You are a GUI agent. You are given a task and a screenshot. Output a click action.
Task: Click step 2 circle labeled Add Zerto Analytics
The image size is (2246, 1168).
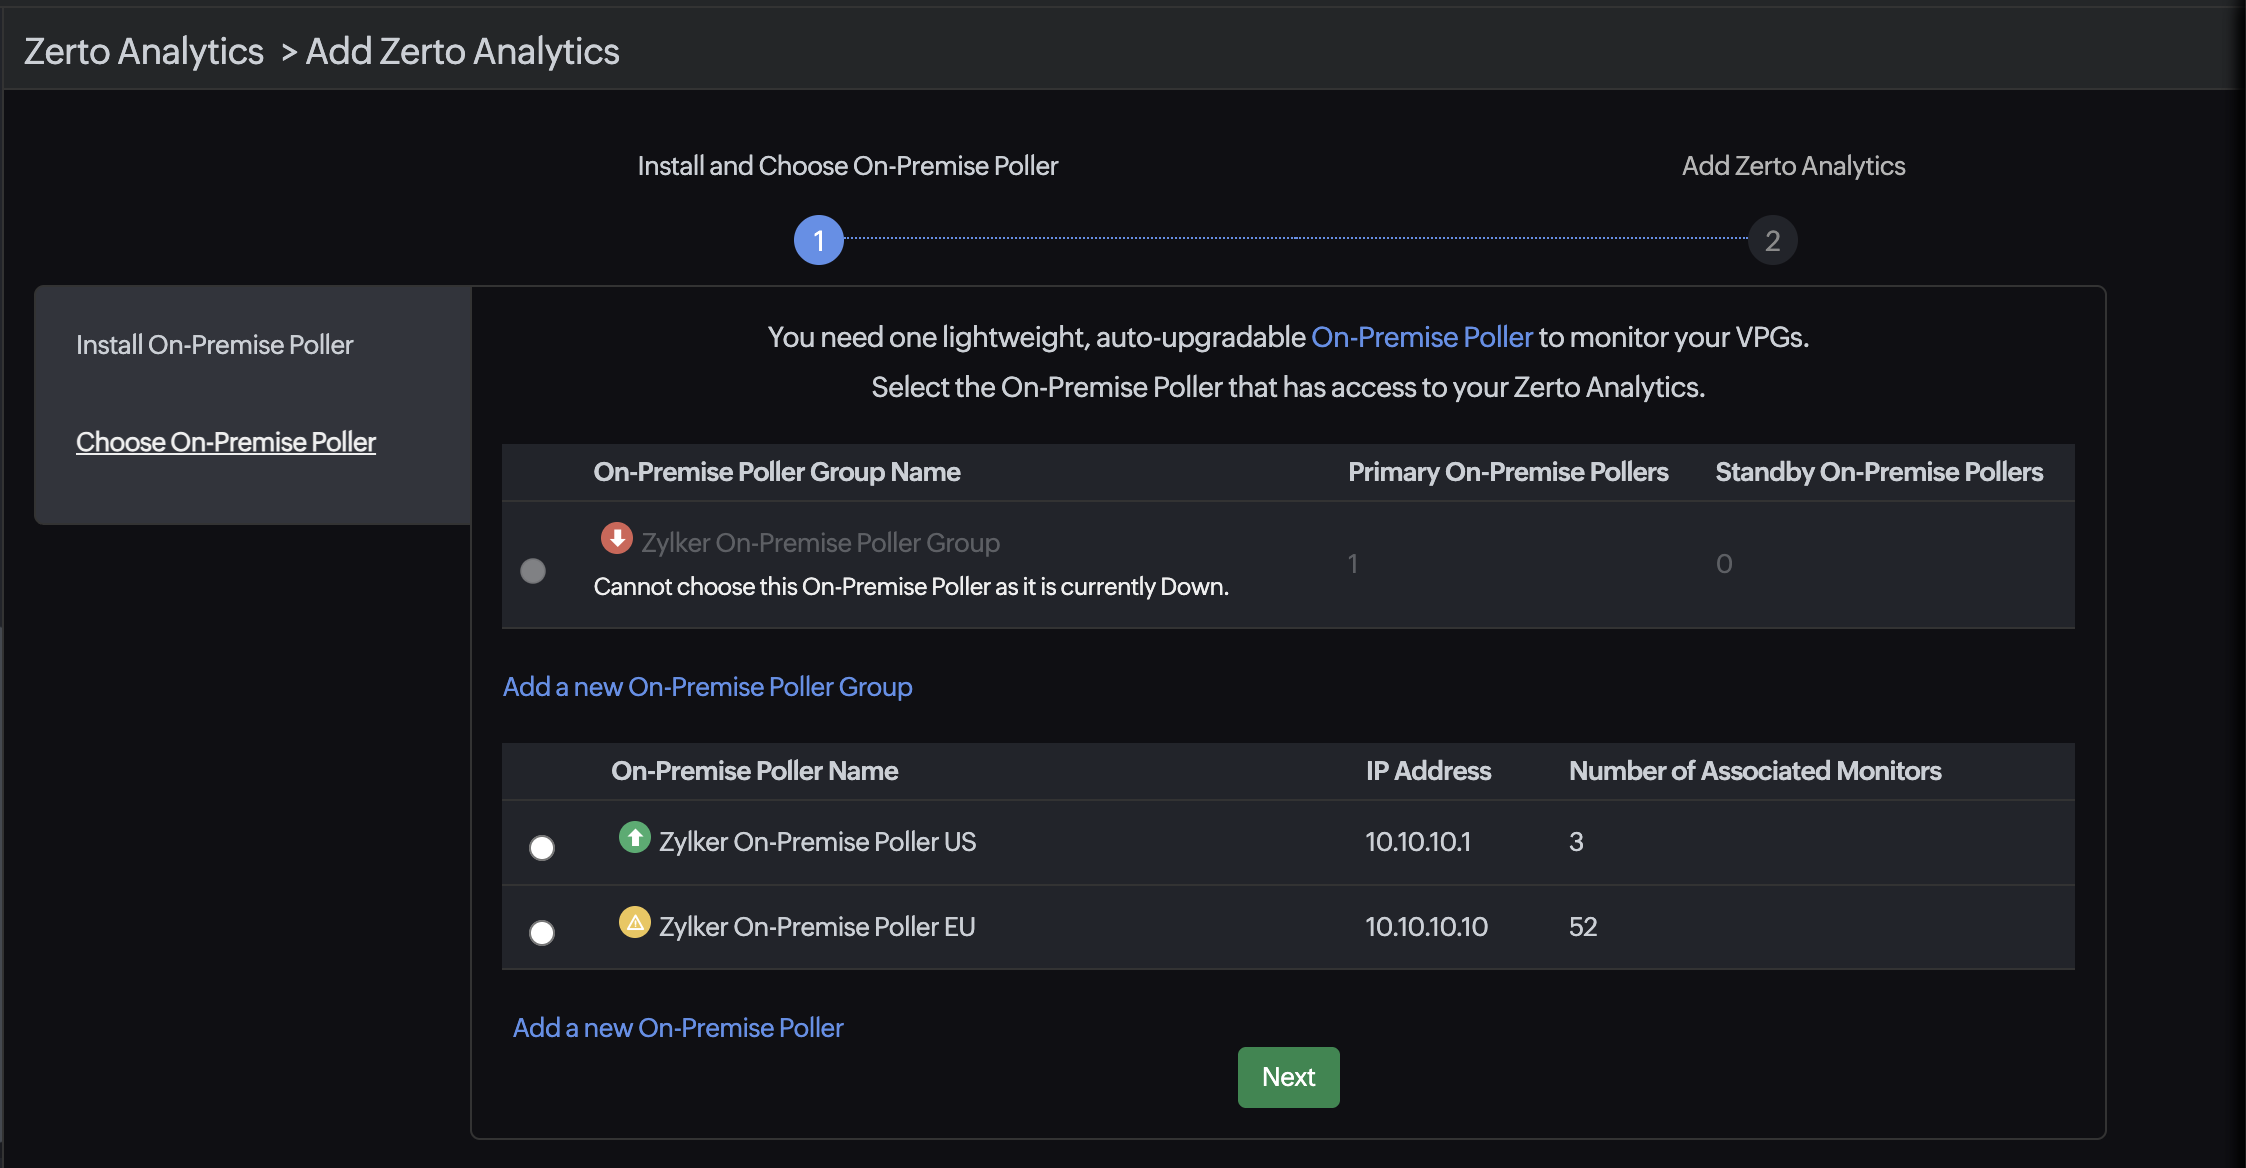pyautogui.click(x=1772, y=240)
